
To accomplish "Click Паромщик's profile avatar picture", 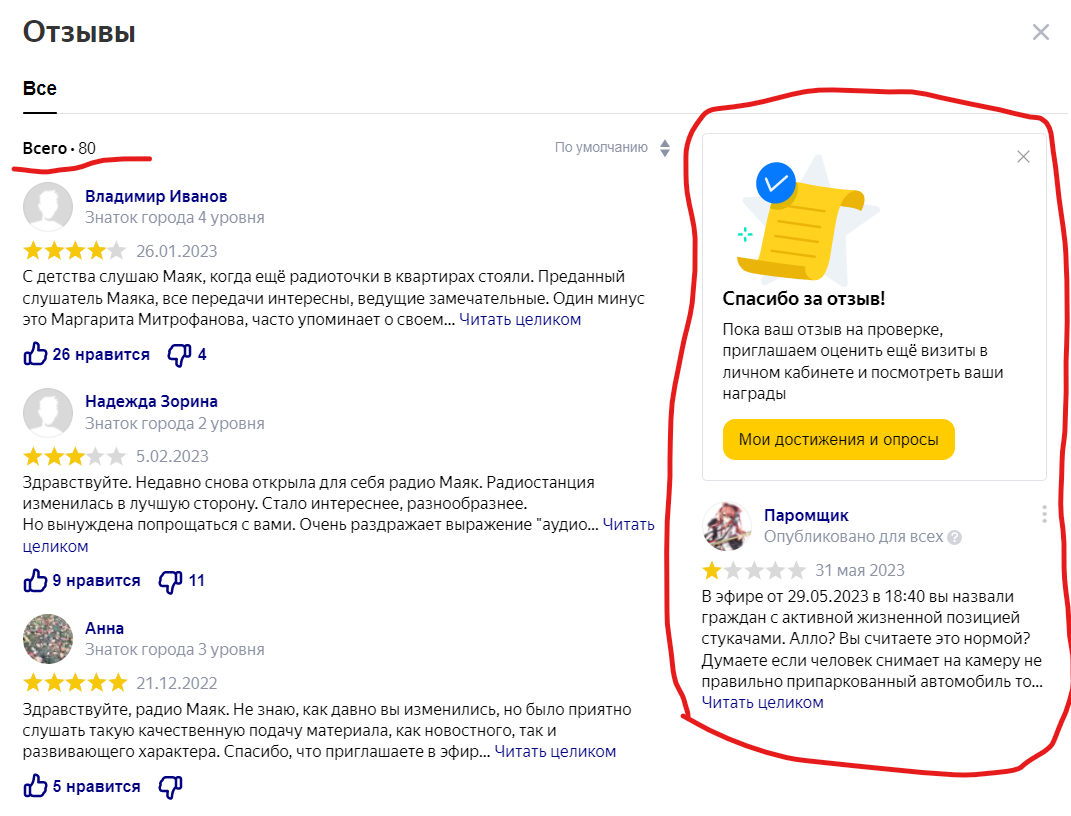I will (x=727, y=526).
